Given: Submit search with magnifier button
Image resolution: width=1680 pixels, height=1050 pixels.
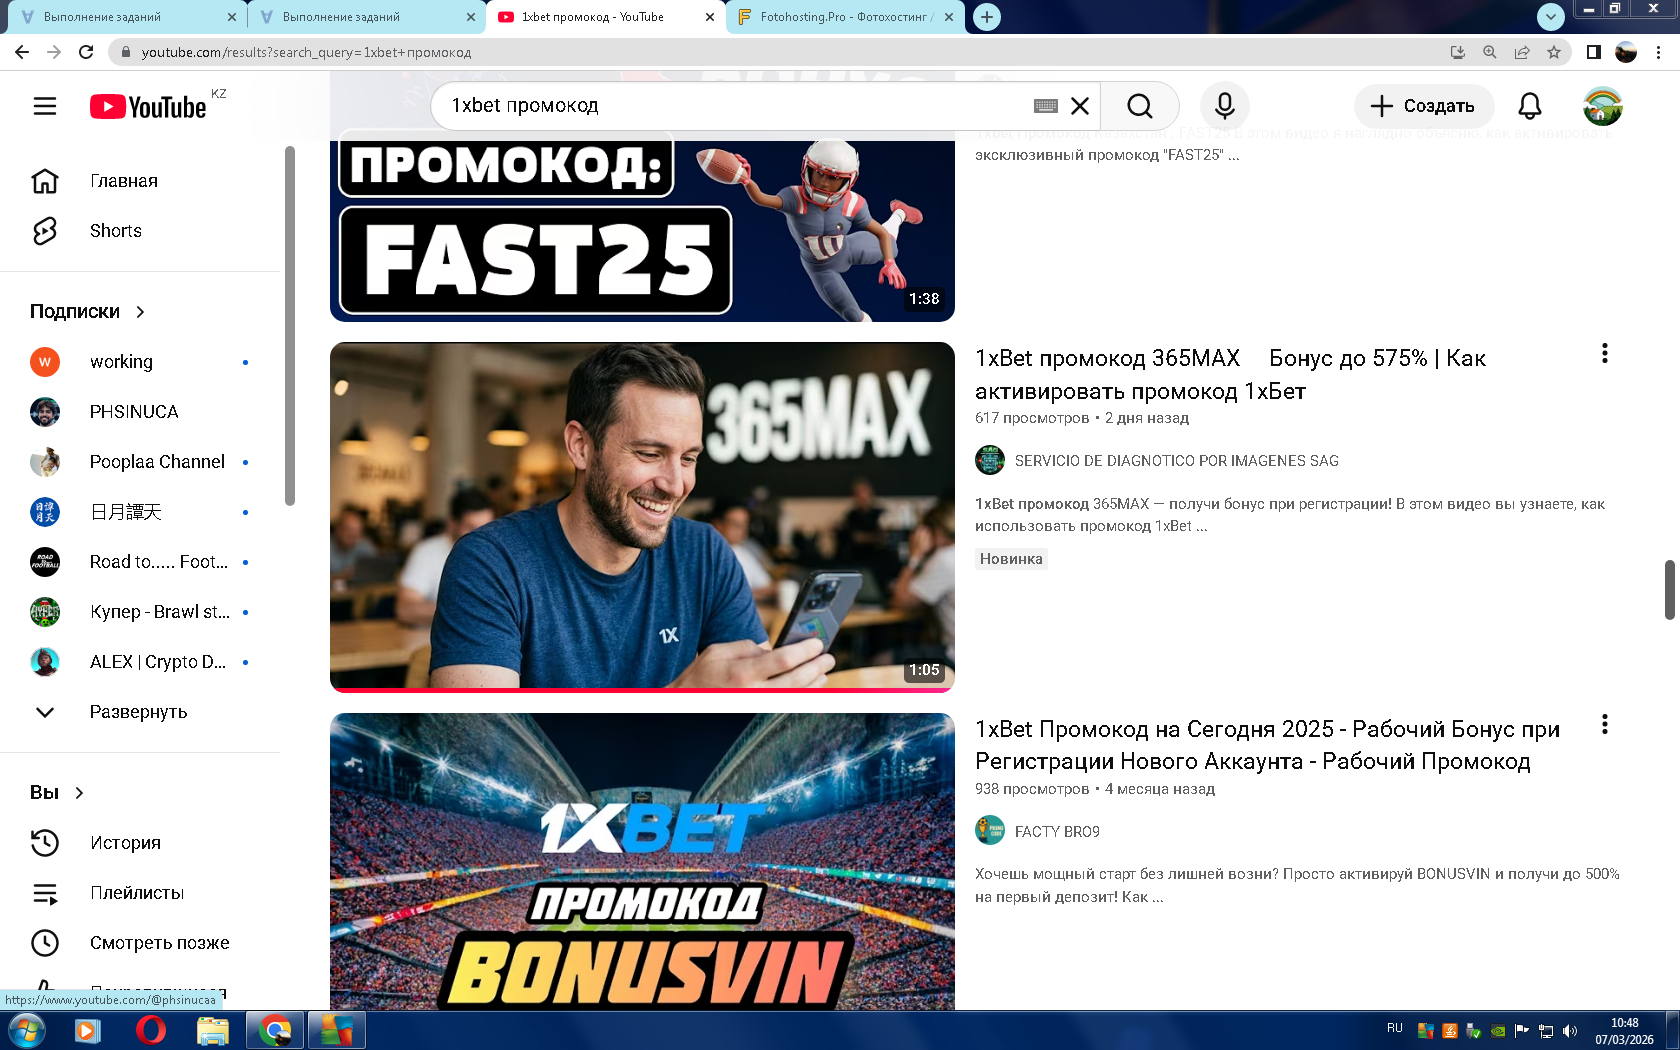Looking at the screenshot, I should pos(1140,106).
